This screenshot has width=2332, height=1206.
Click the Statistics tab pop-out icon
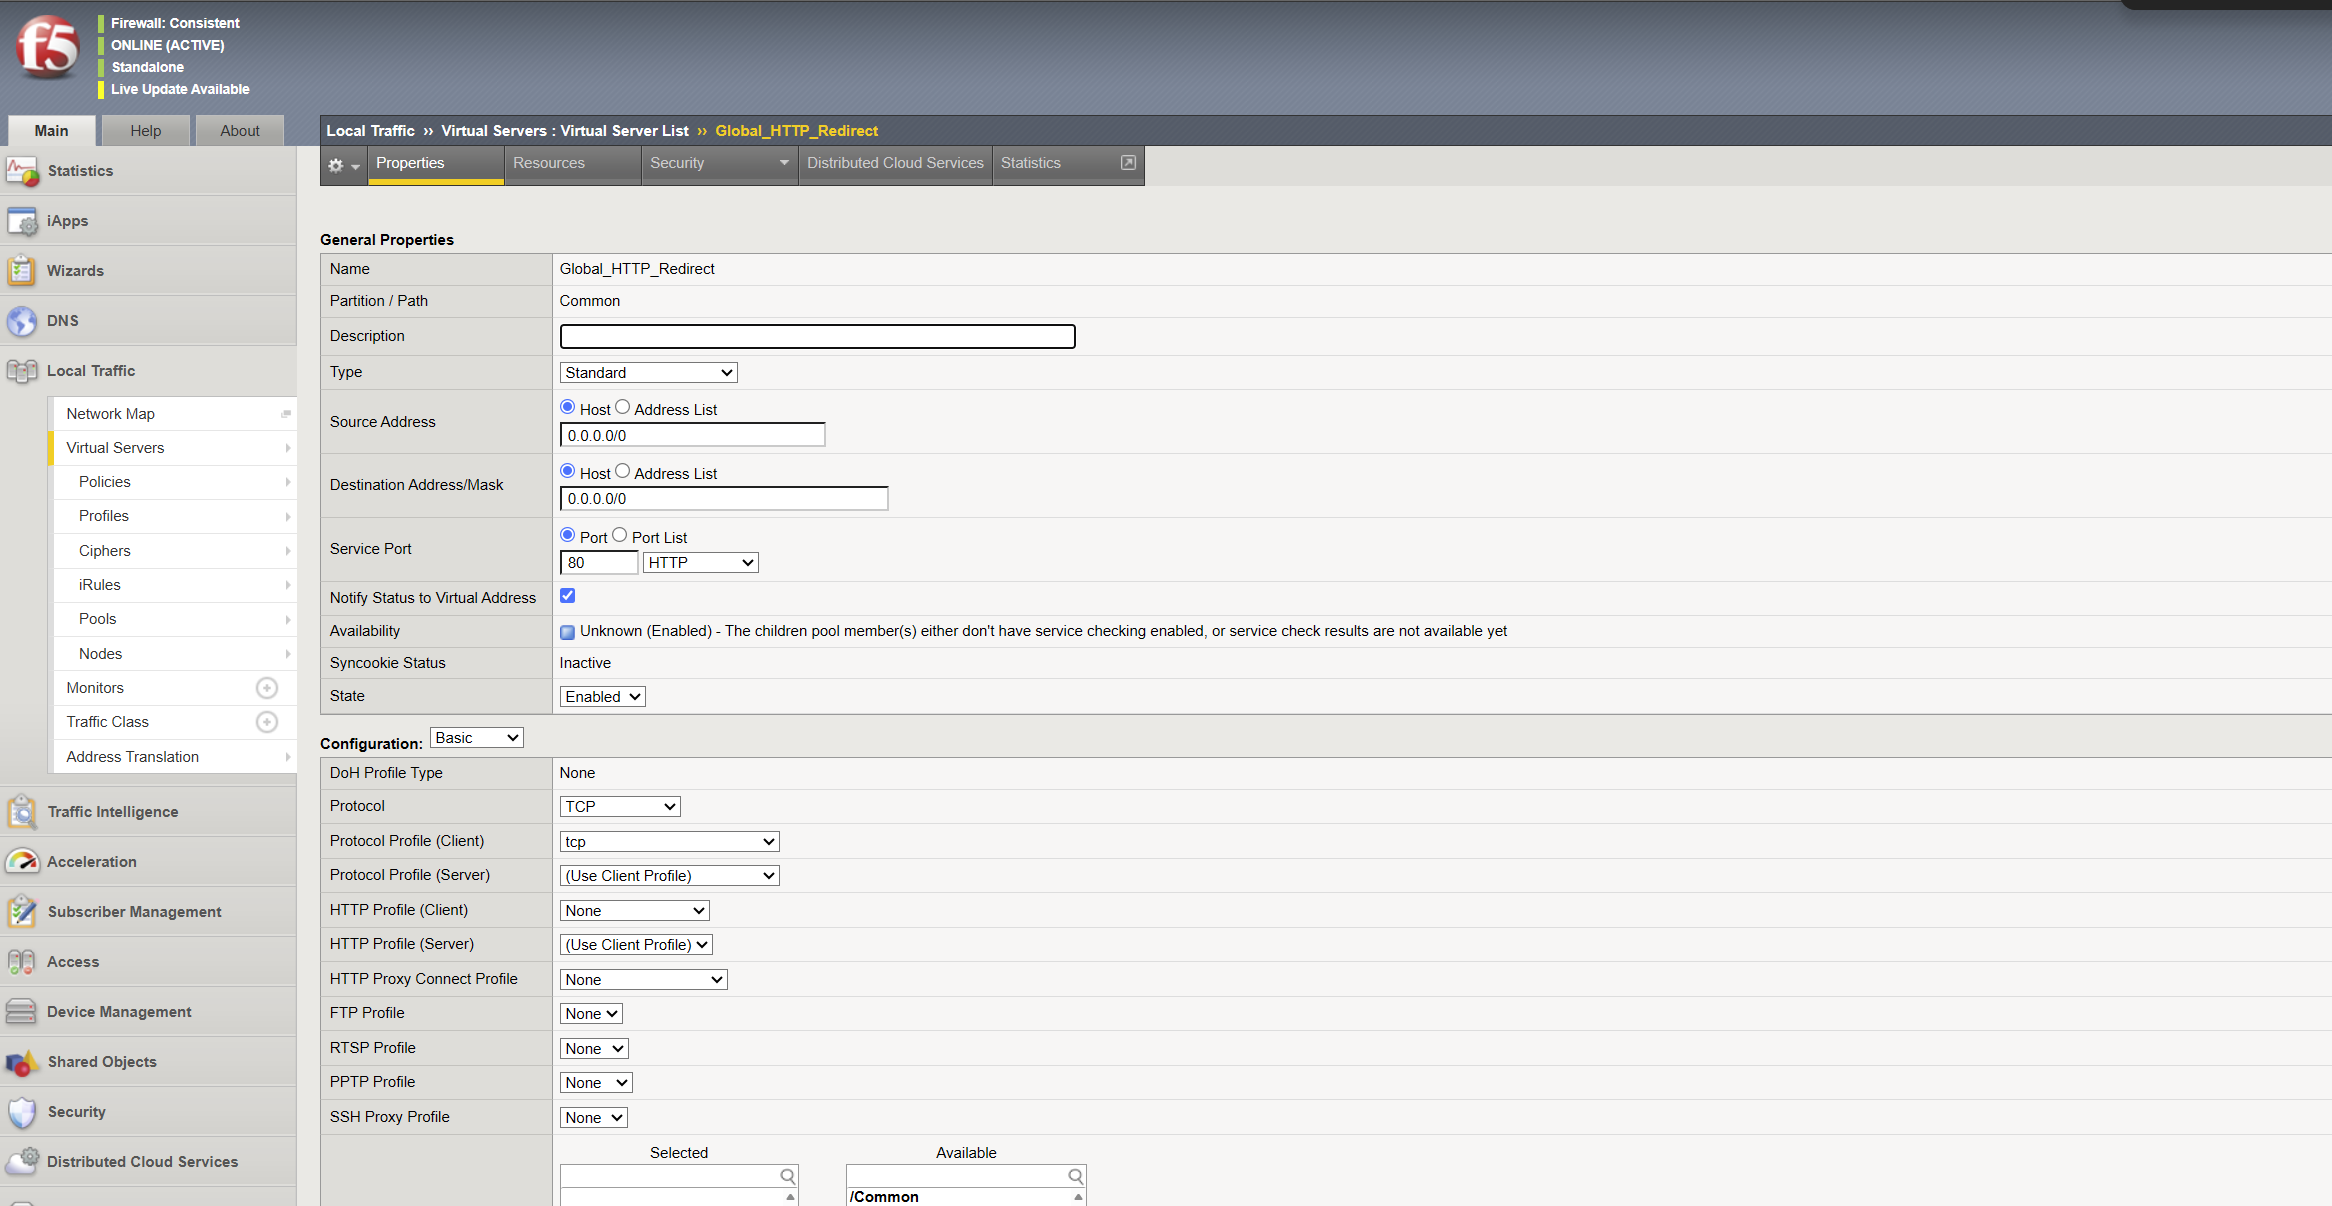[1128, 163]
